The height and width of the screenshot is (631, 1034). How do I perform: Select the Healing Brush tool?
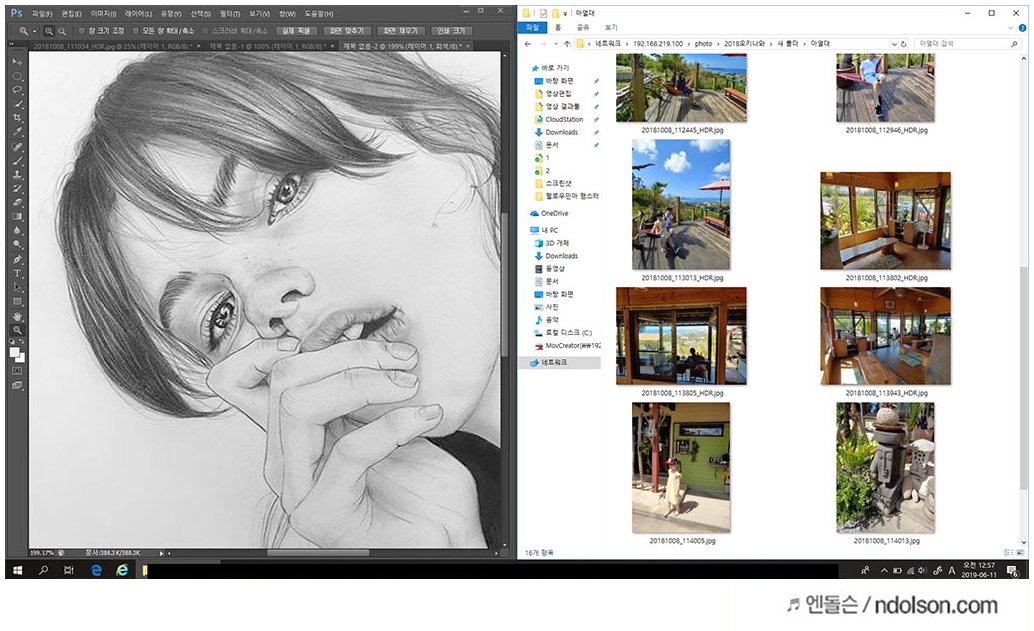[x=17, y=146]
